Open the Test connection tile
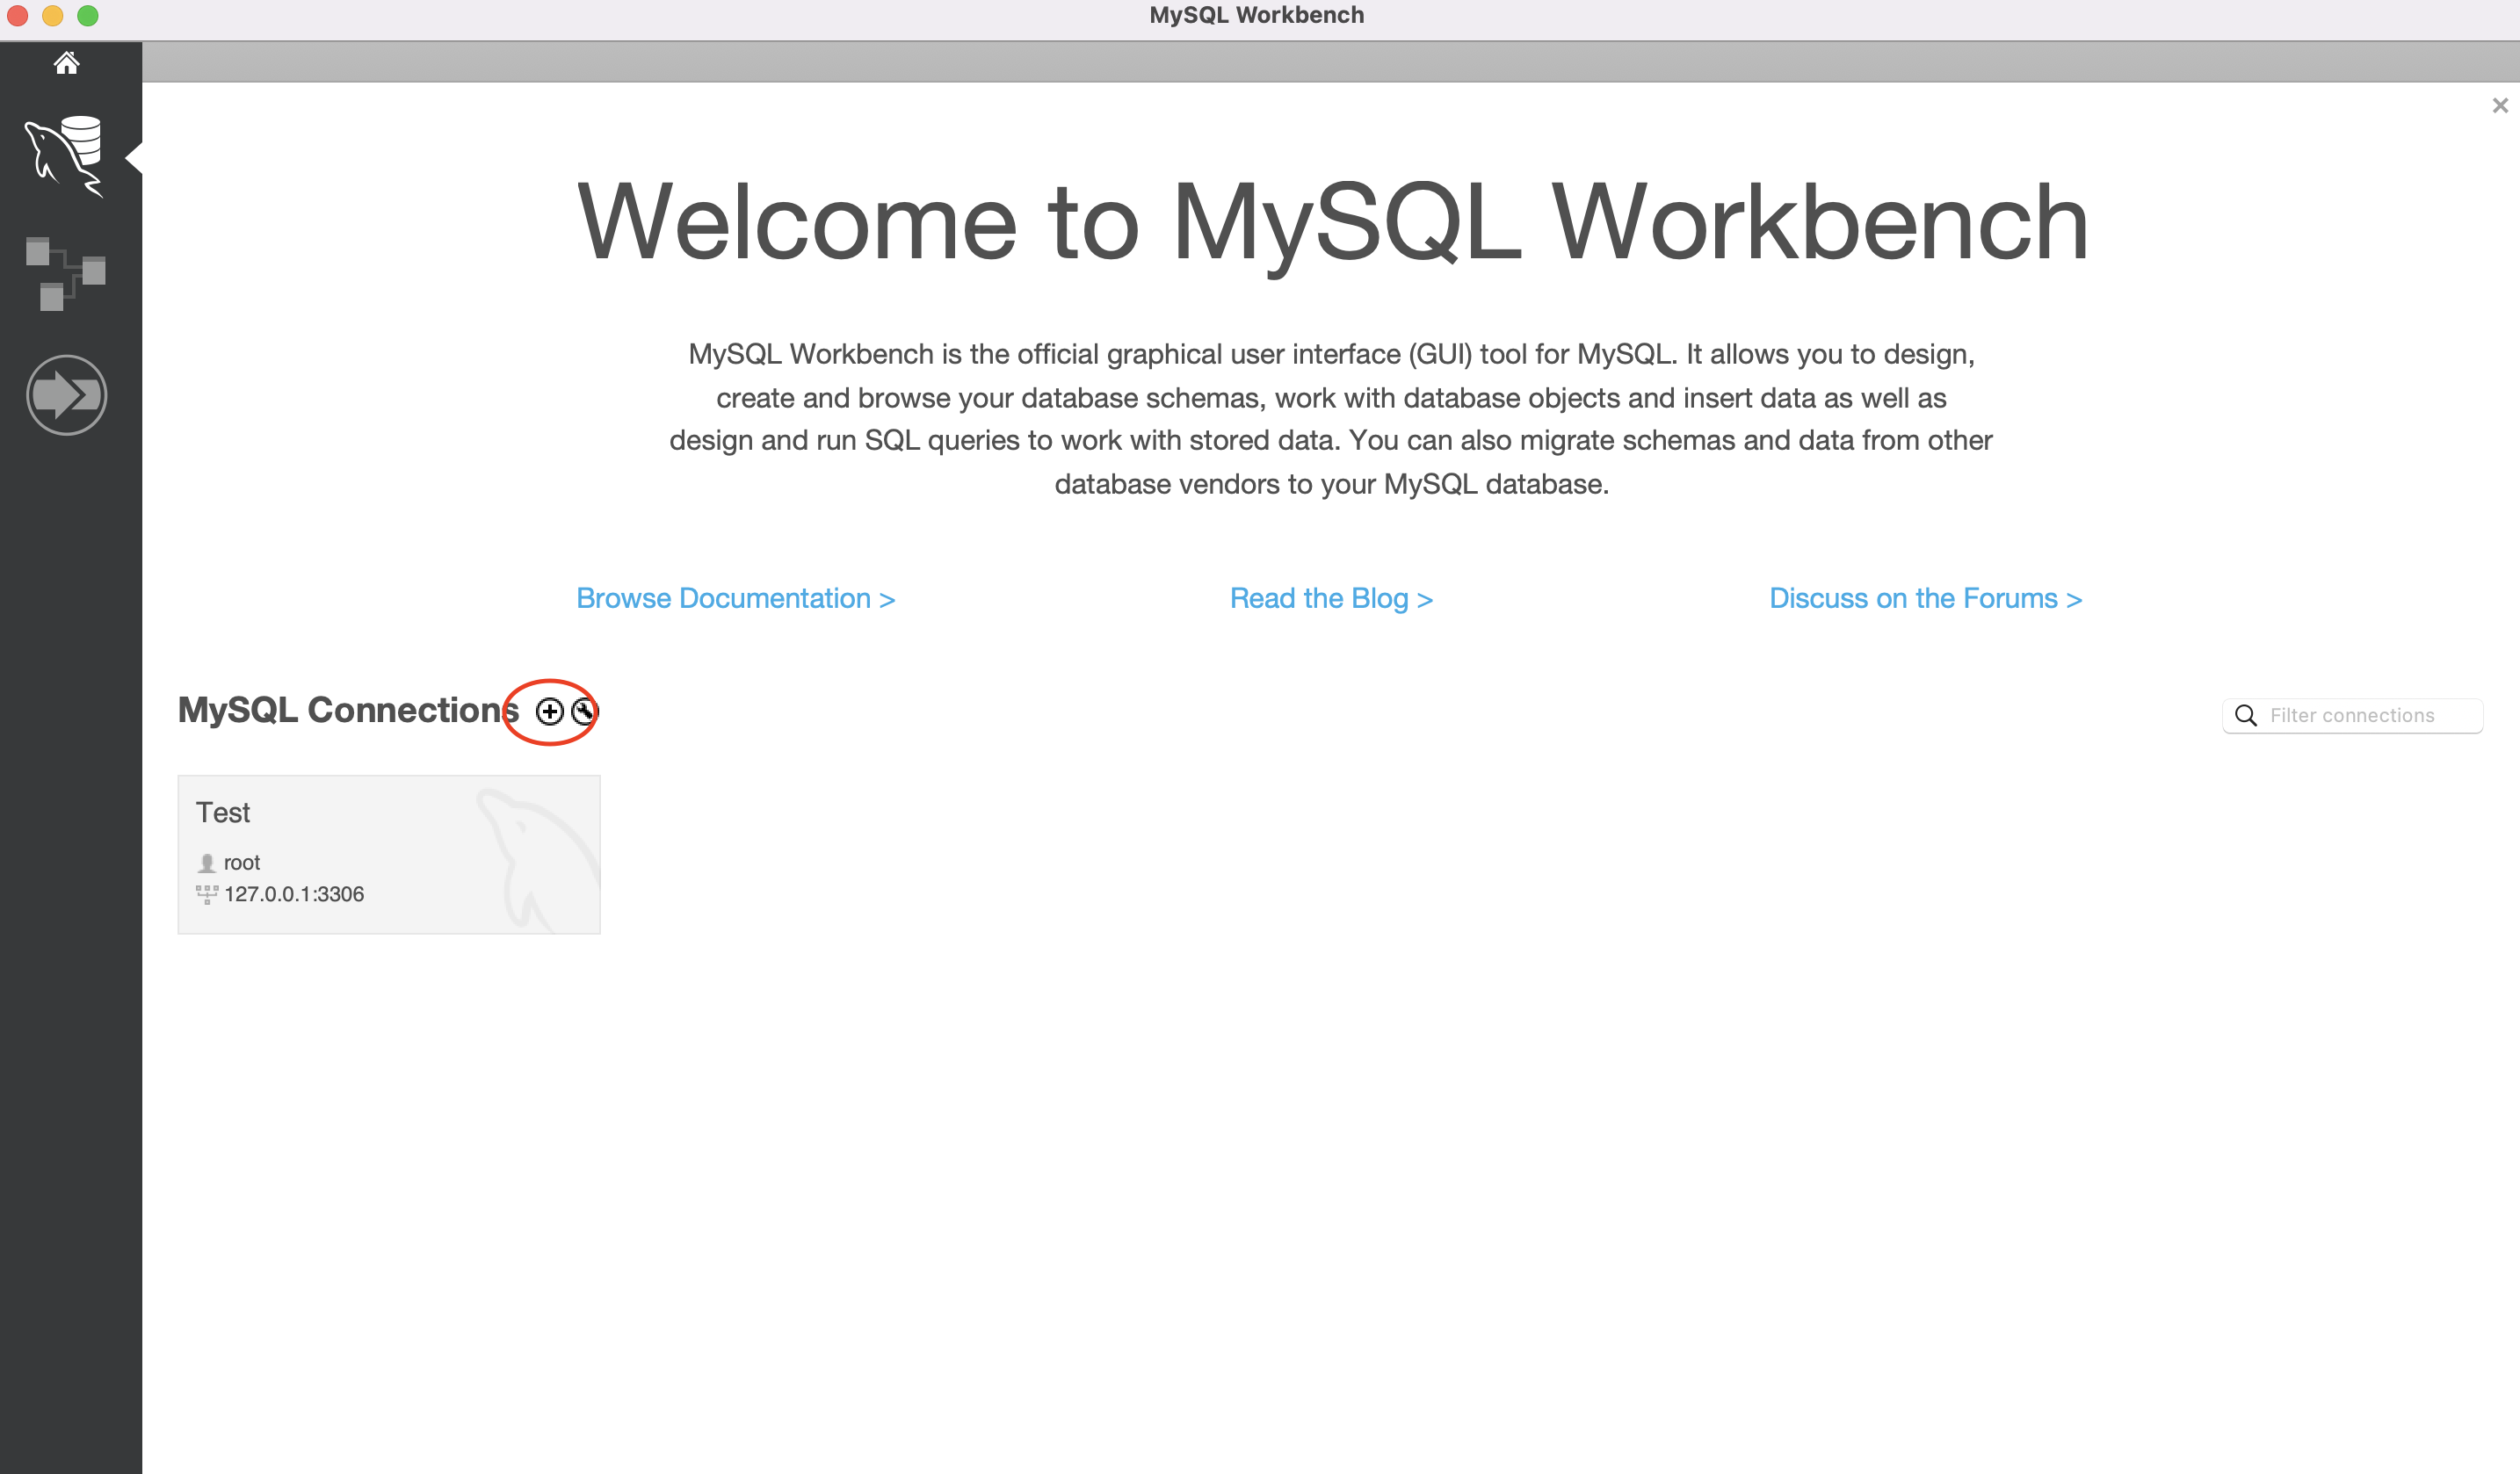2520x1474 pixels. click(389, 854)
